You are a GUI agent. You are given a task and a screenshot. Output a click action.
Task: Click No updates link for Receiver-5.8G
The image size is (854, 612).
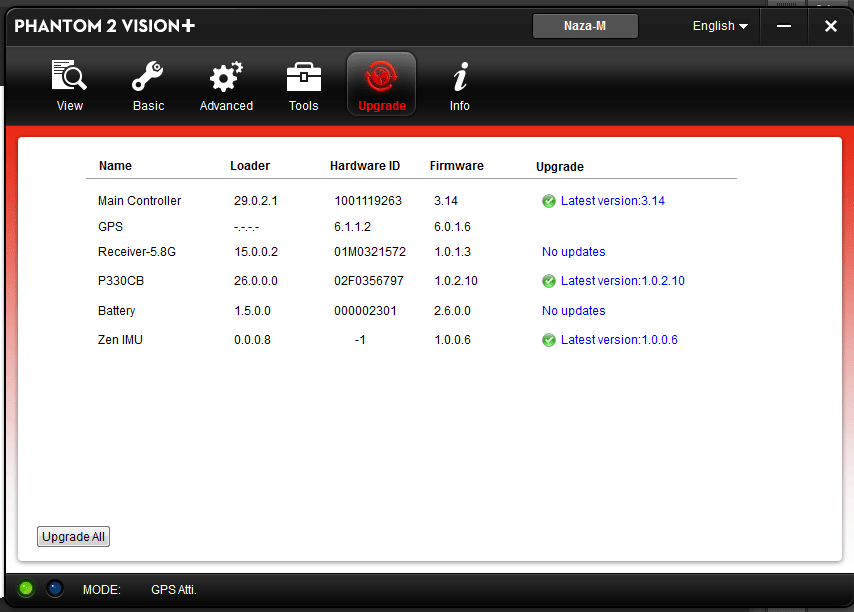574,252
